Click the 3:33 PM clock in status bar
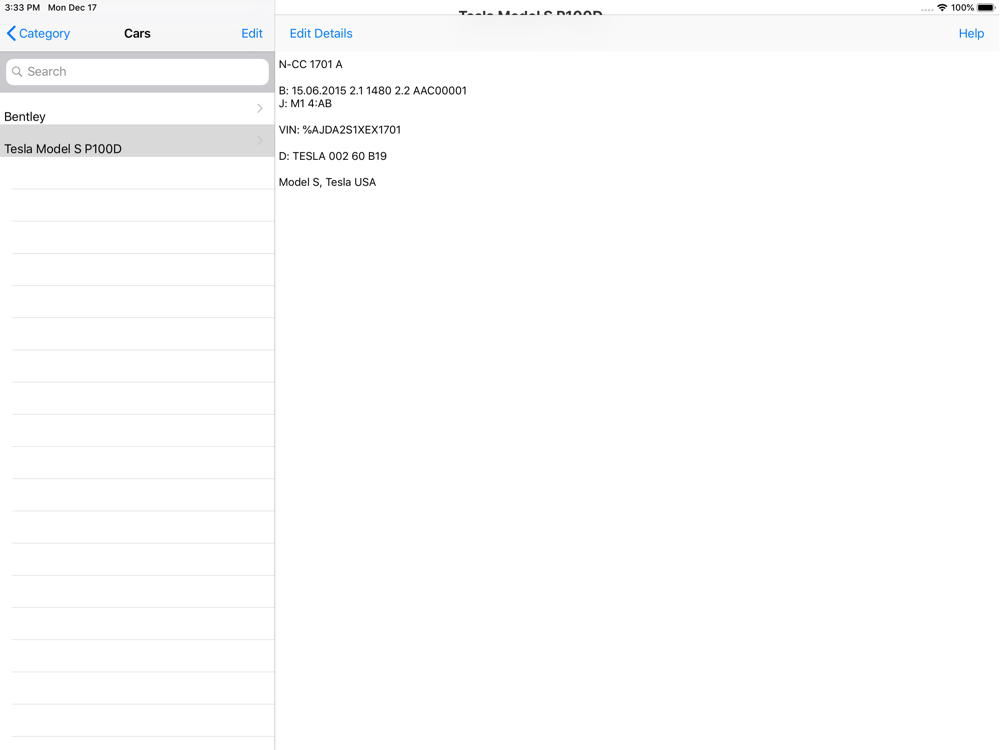This screenshot has width=1000, height=750. point(22,8)
